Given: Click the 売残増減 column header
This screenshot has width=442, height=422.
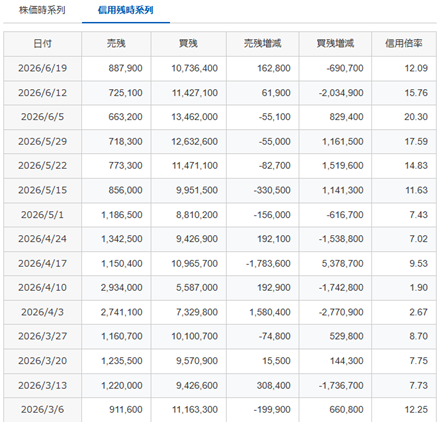Looking at the screenshot, I should click(x=263, y=44).
